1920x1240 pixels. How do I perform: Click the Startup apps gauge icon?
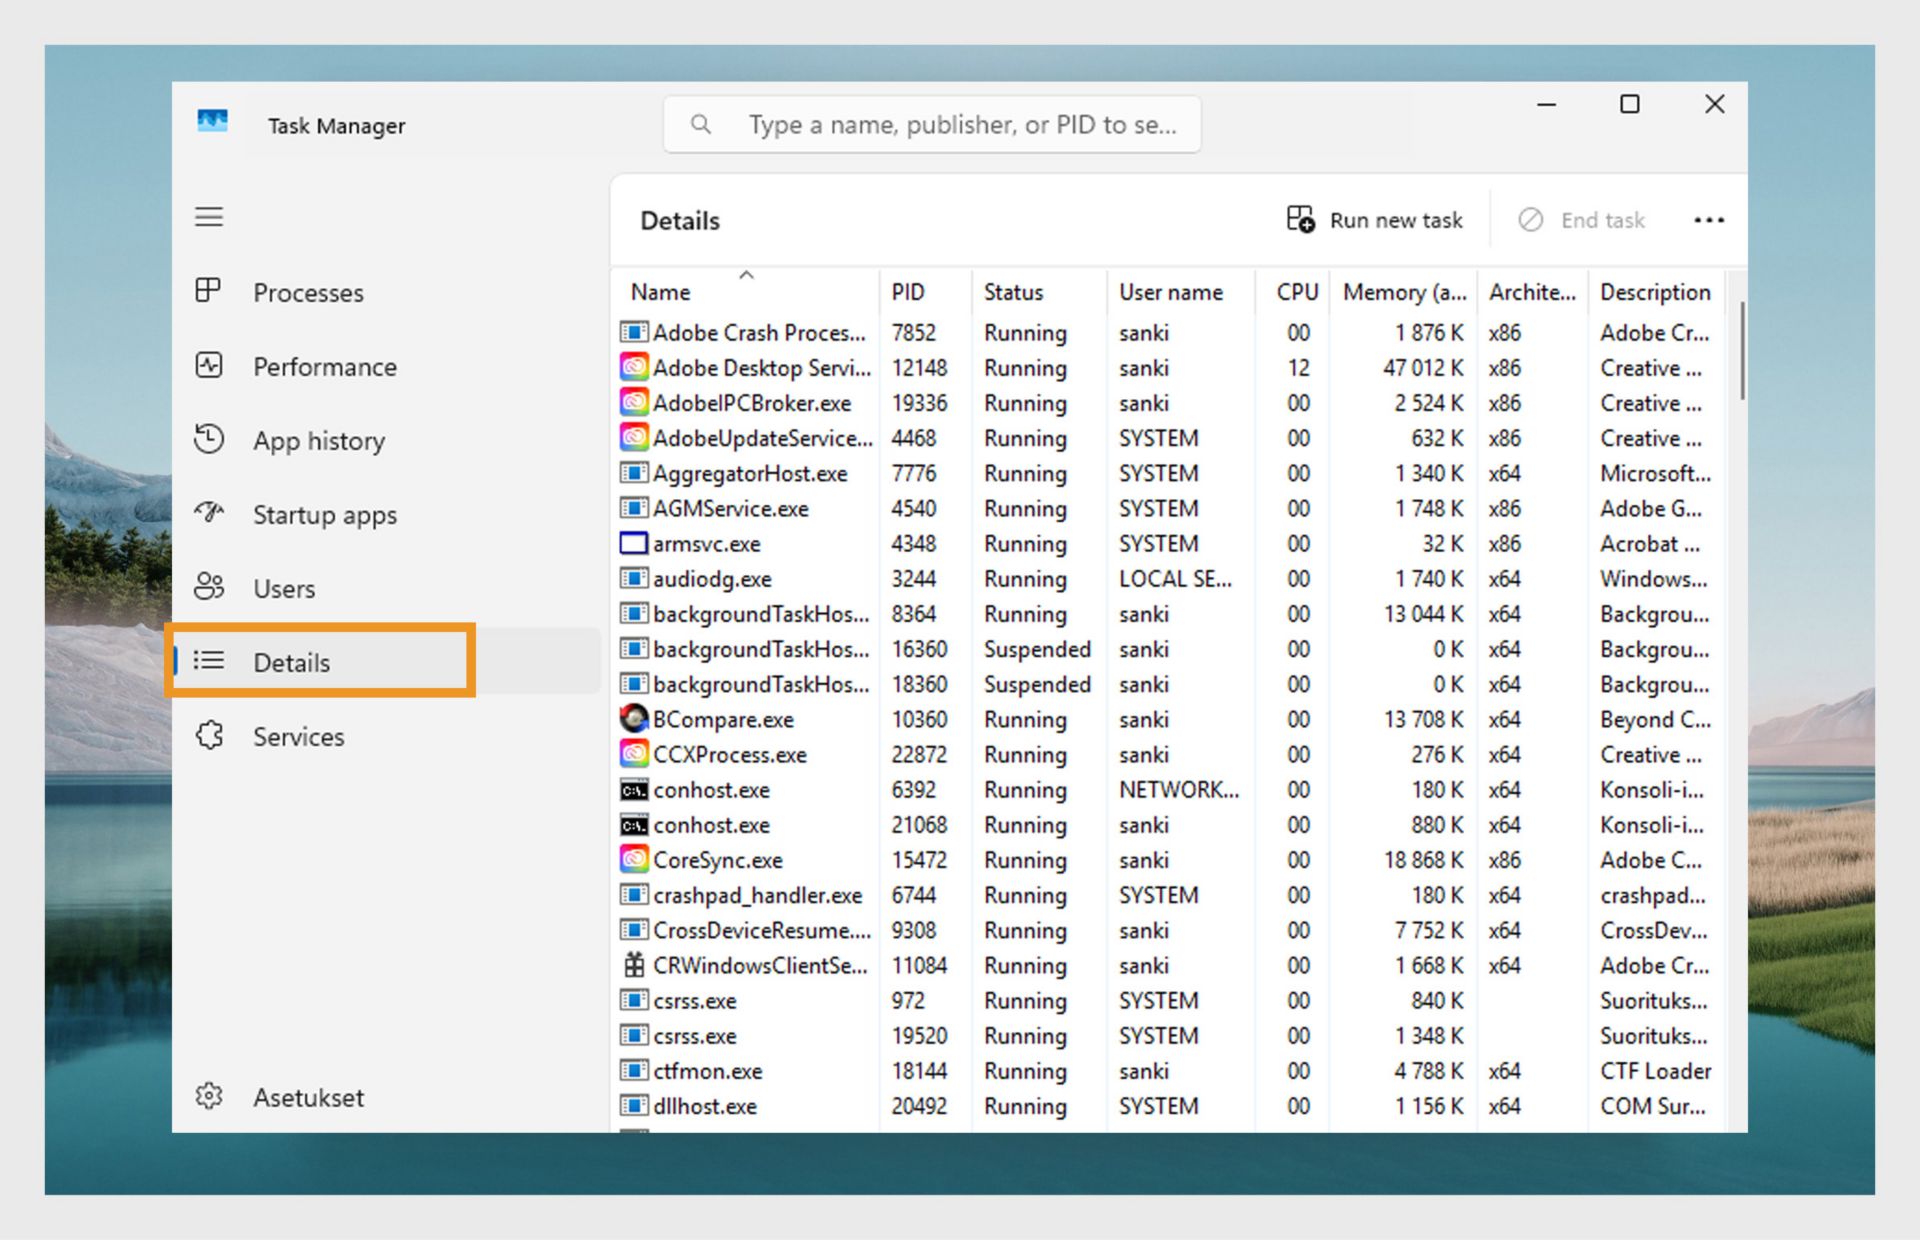[208, 513]
